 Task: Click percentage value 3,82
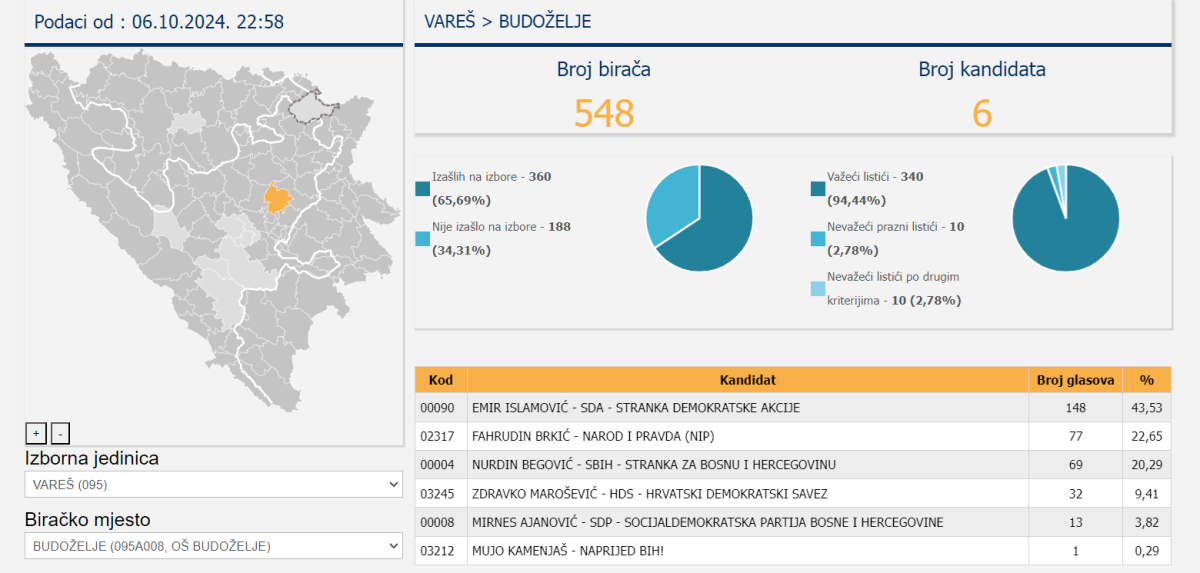(x=1147, y=522)
